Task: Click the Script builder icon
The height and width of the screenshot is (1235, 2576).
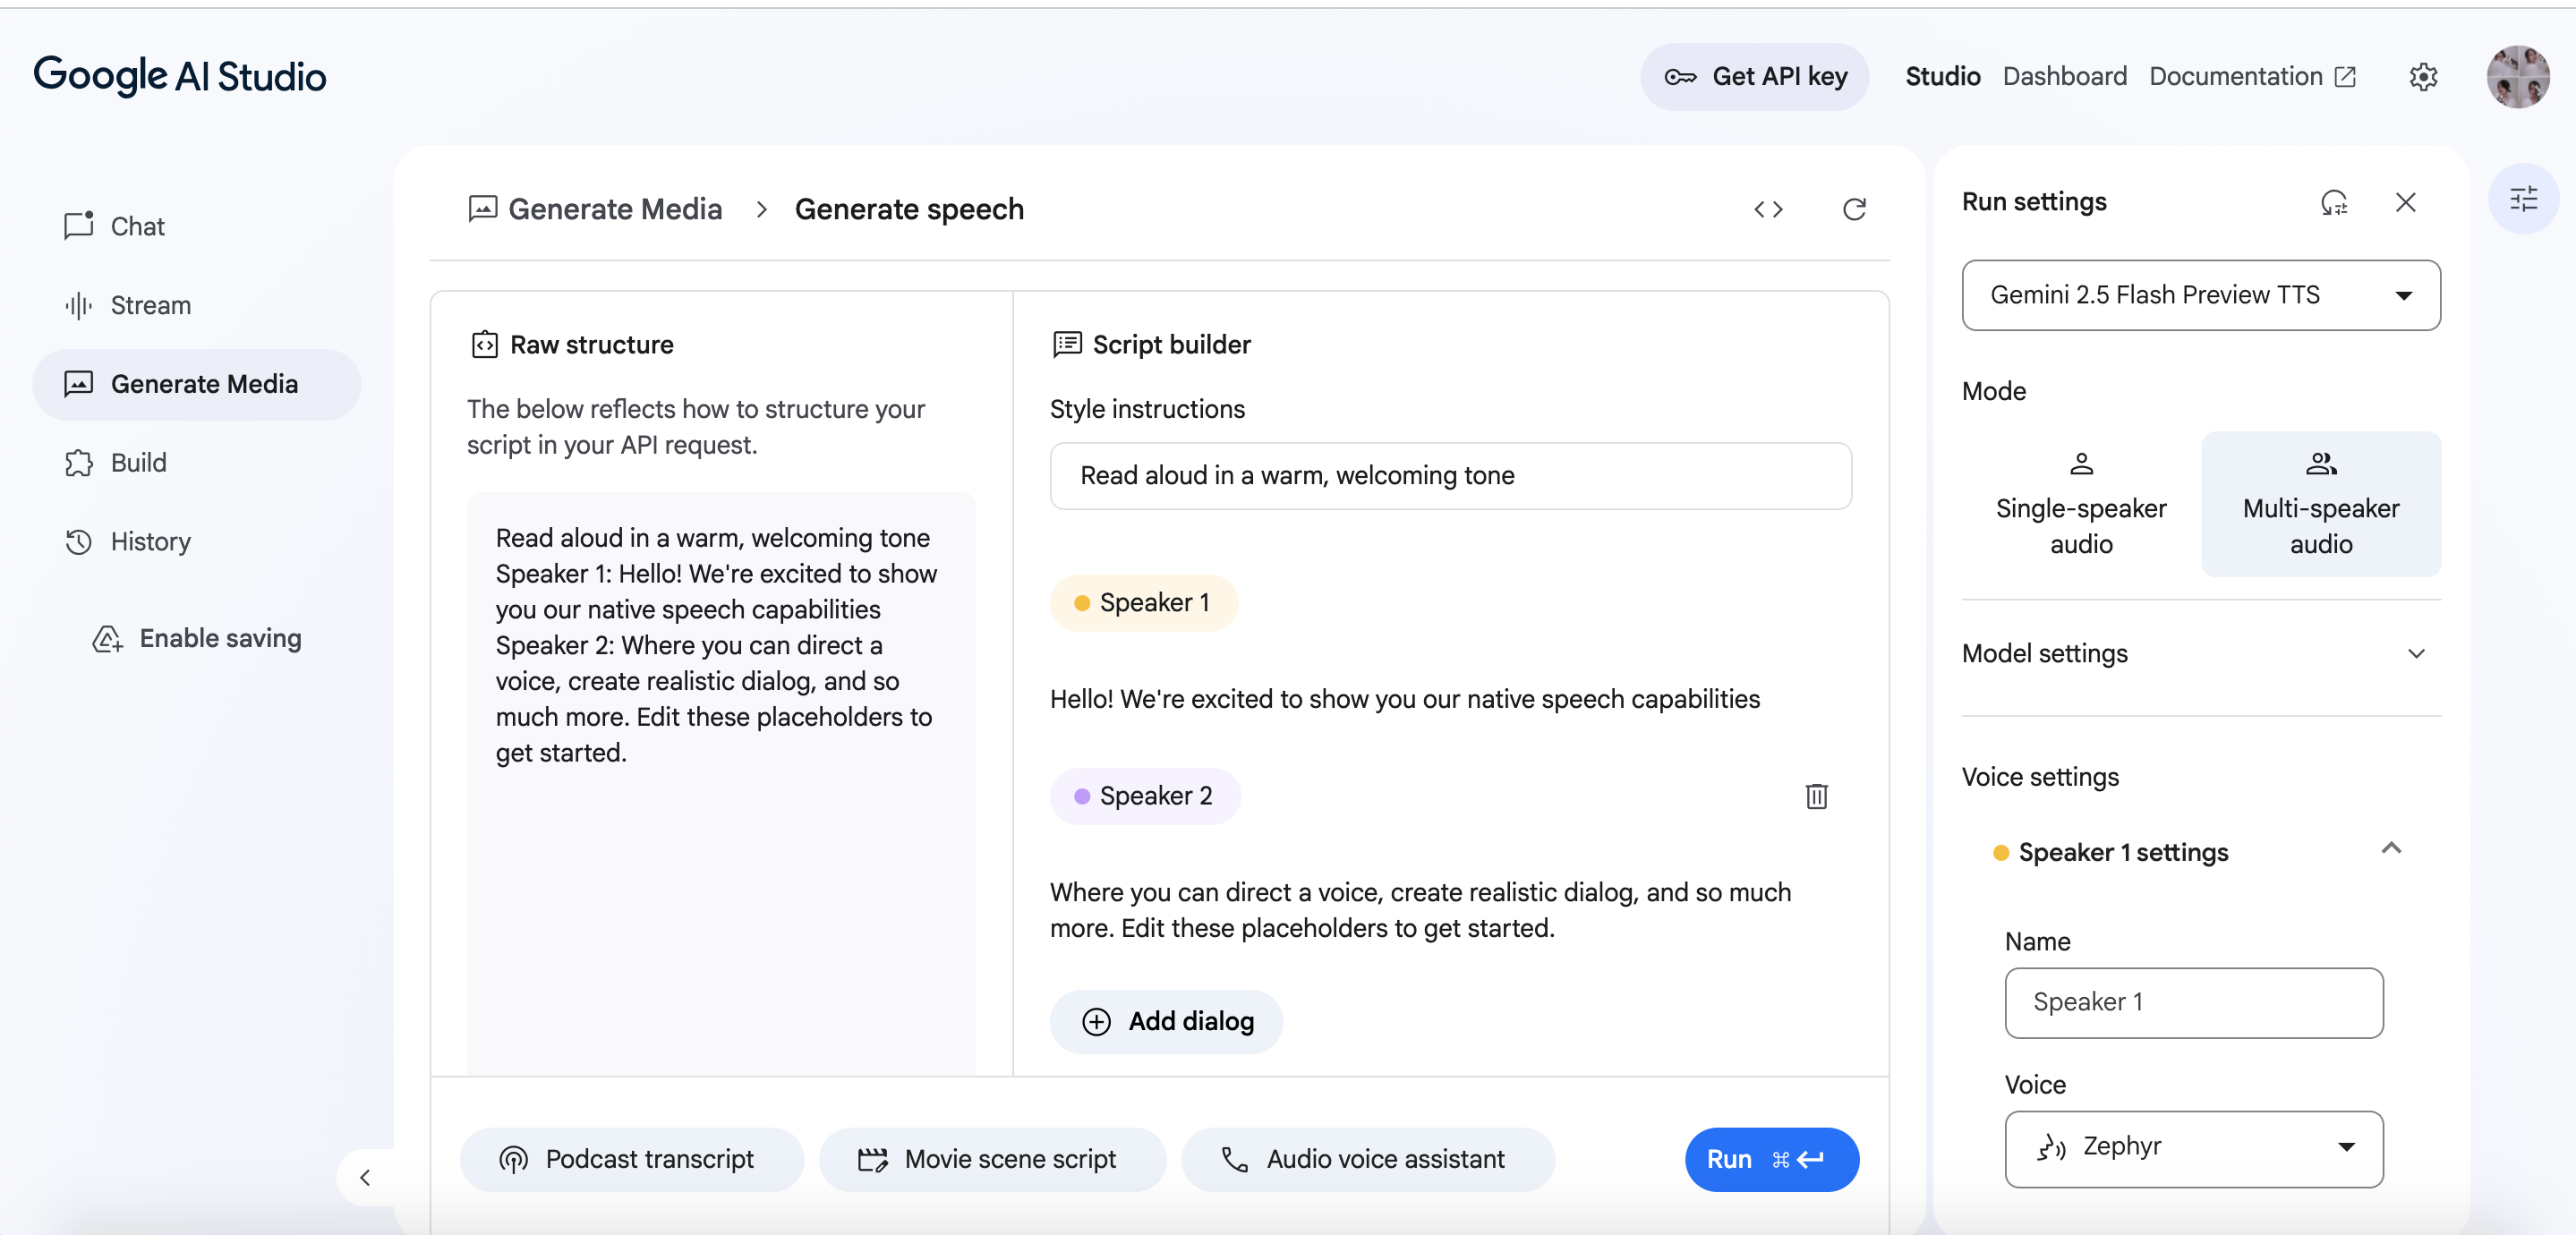Action: tap(1067, 345)
